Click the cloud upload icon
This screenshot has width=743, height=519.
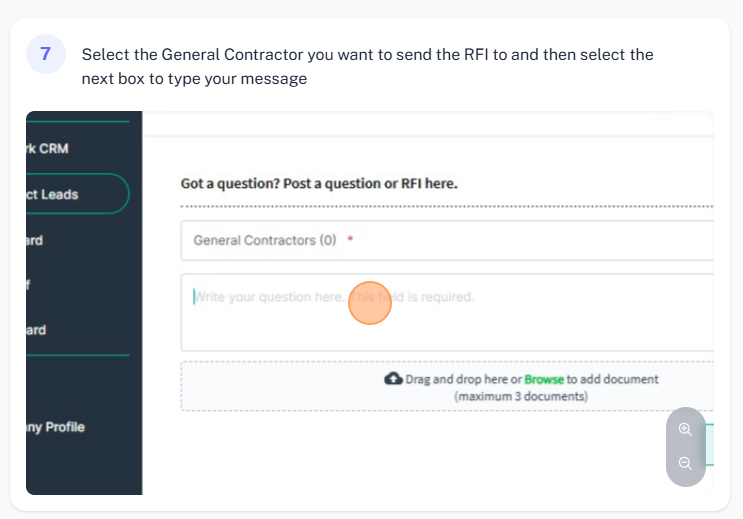pos(393,378)
